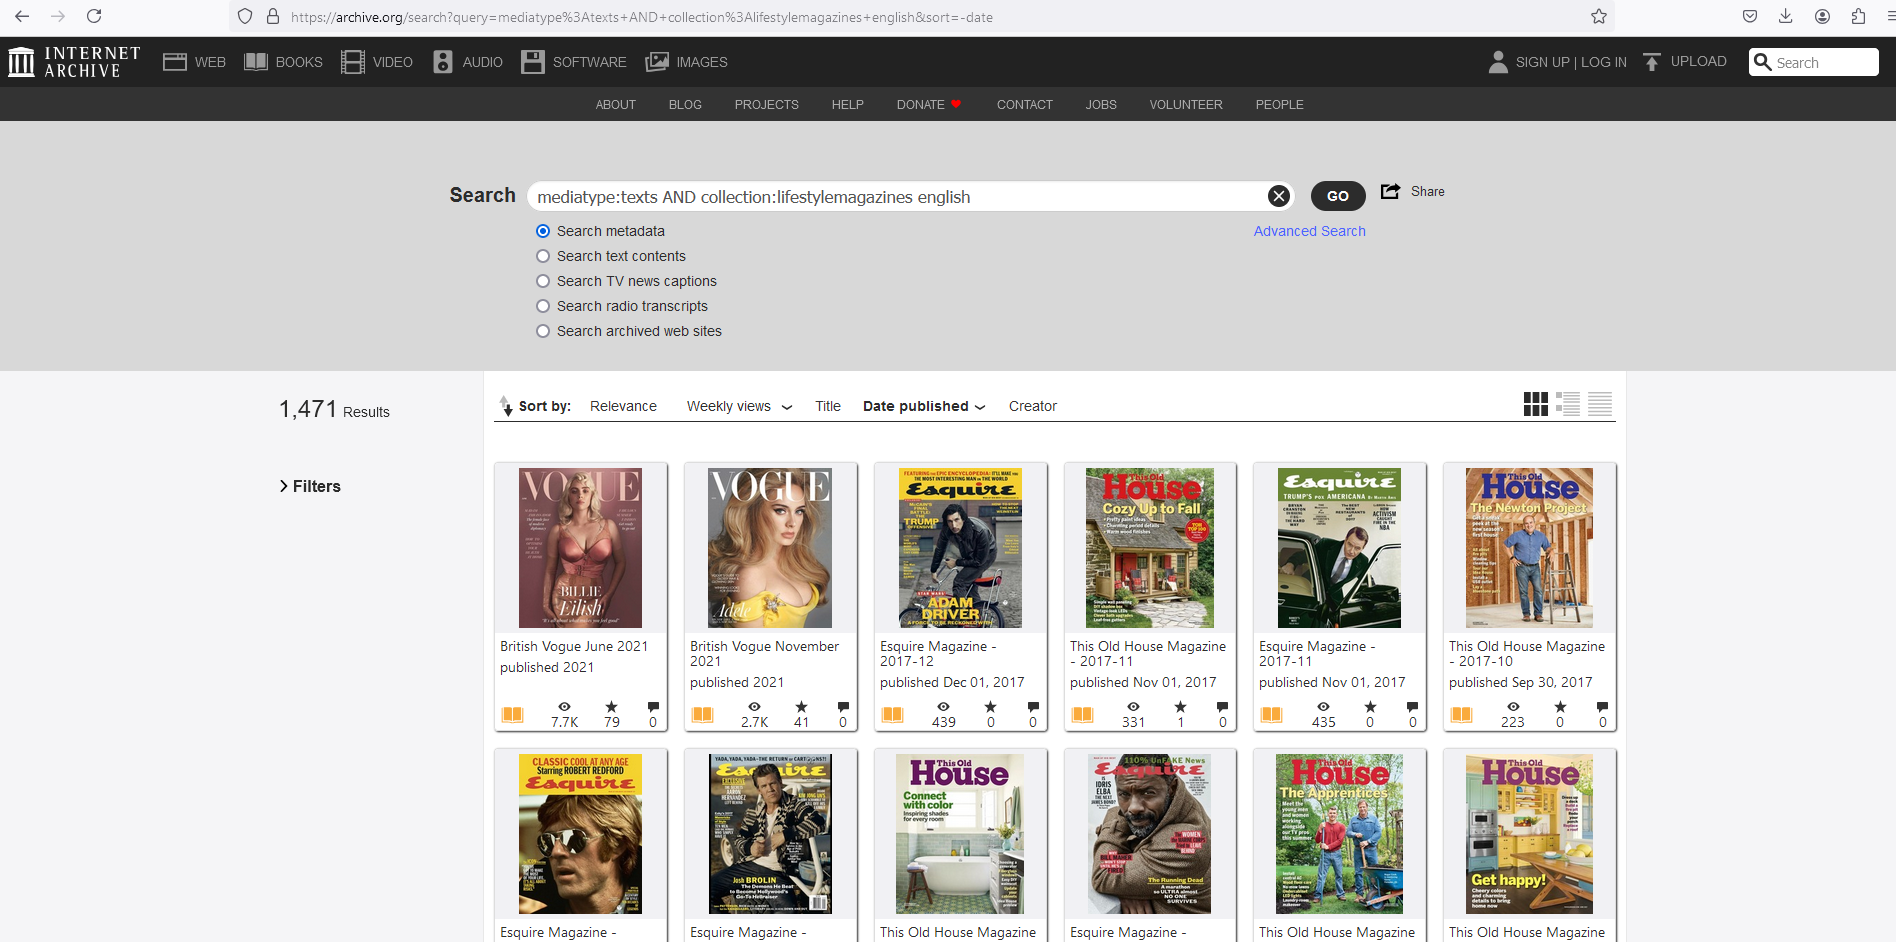Click LOG IN link

point(1604,62)
